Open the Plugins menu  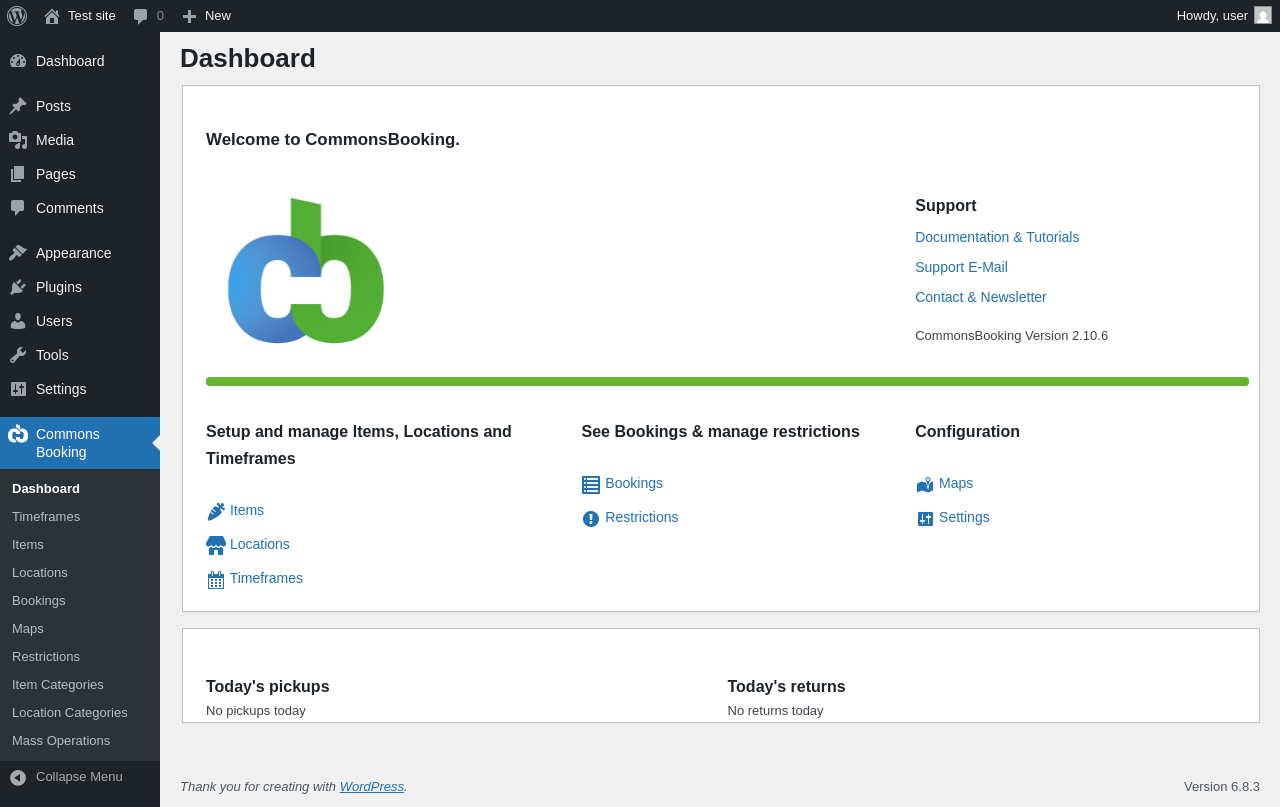click(x=59, y=287)
